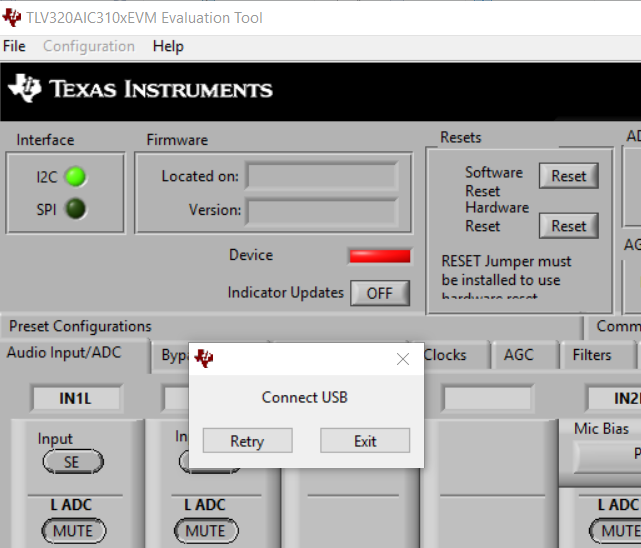
Task: Click the Firmware Version field
Action: pos(322,211)
